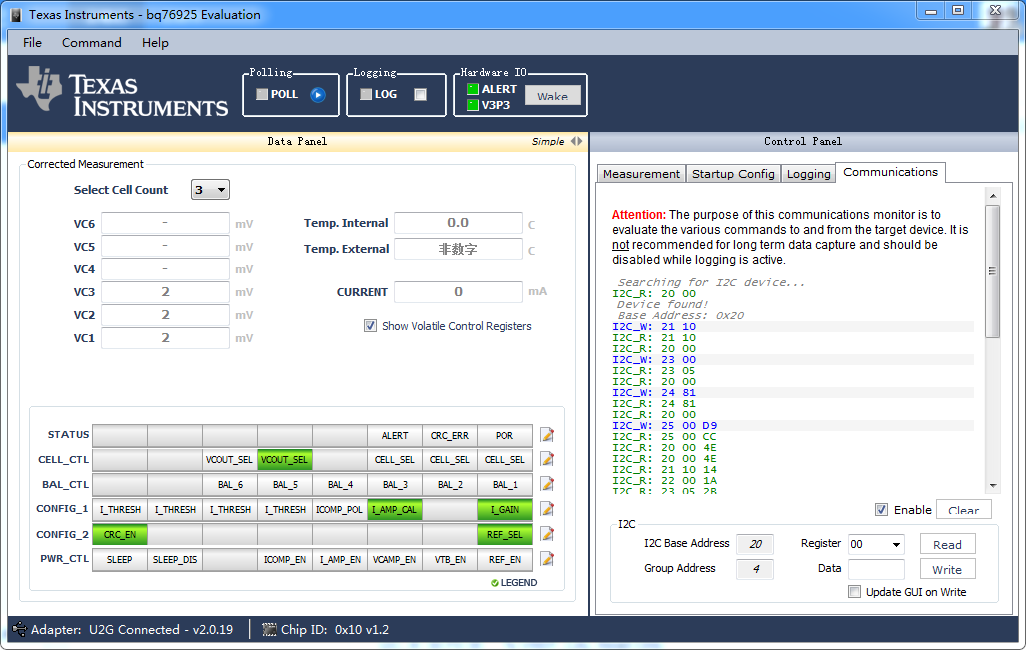Click the communications log scrollbar thumb
This screenshot has height=650, width=1026.
pos(993,272)
